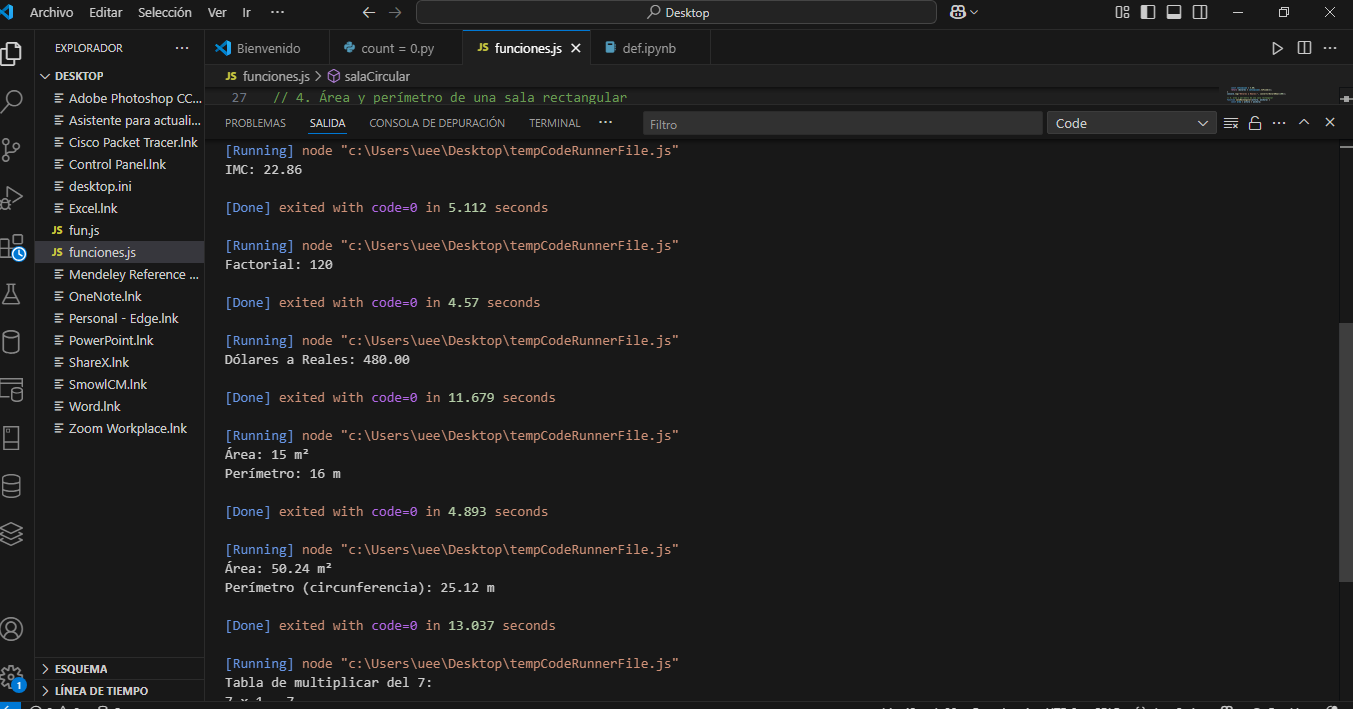1357x709 pixels.
Task: Maximize the panel with the chevron-up
Action: [1304, 122]
